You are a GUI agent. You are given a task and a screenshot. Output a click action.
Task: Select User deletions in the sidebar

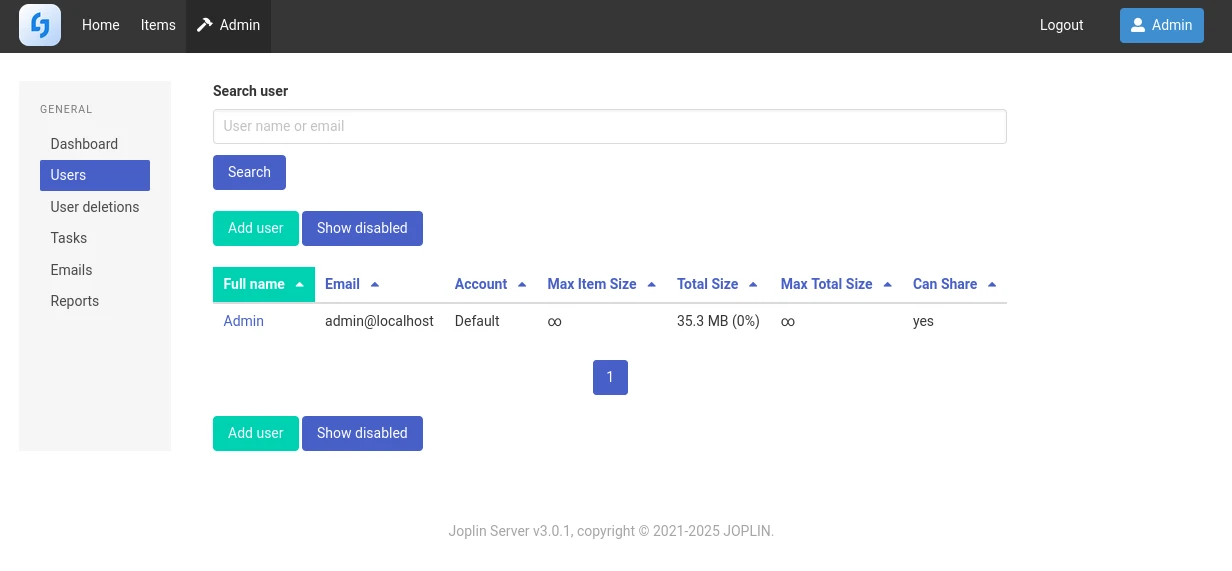click(x=95, y=207)
